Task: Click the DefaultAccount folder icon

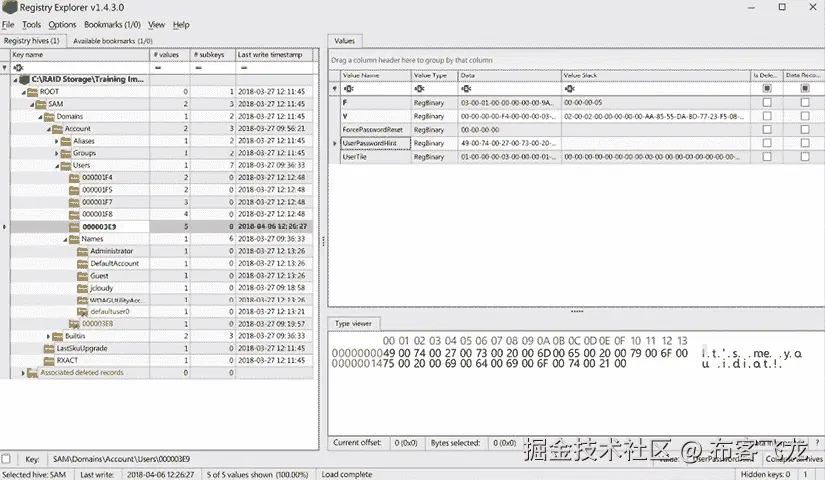Action: click(x=82, y=263)
